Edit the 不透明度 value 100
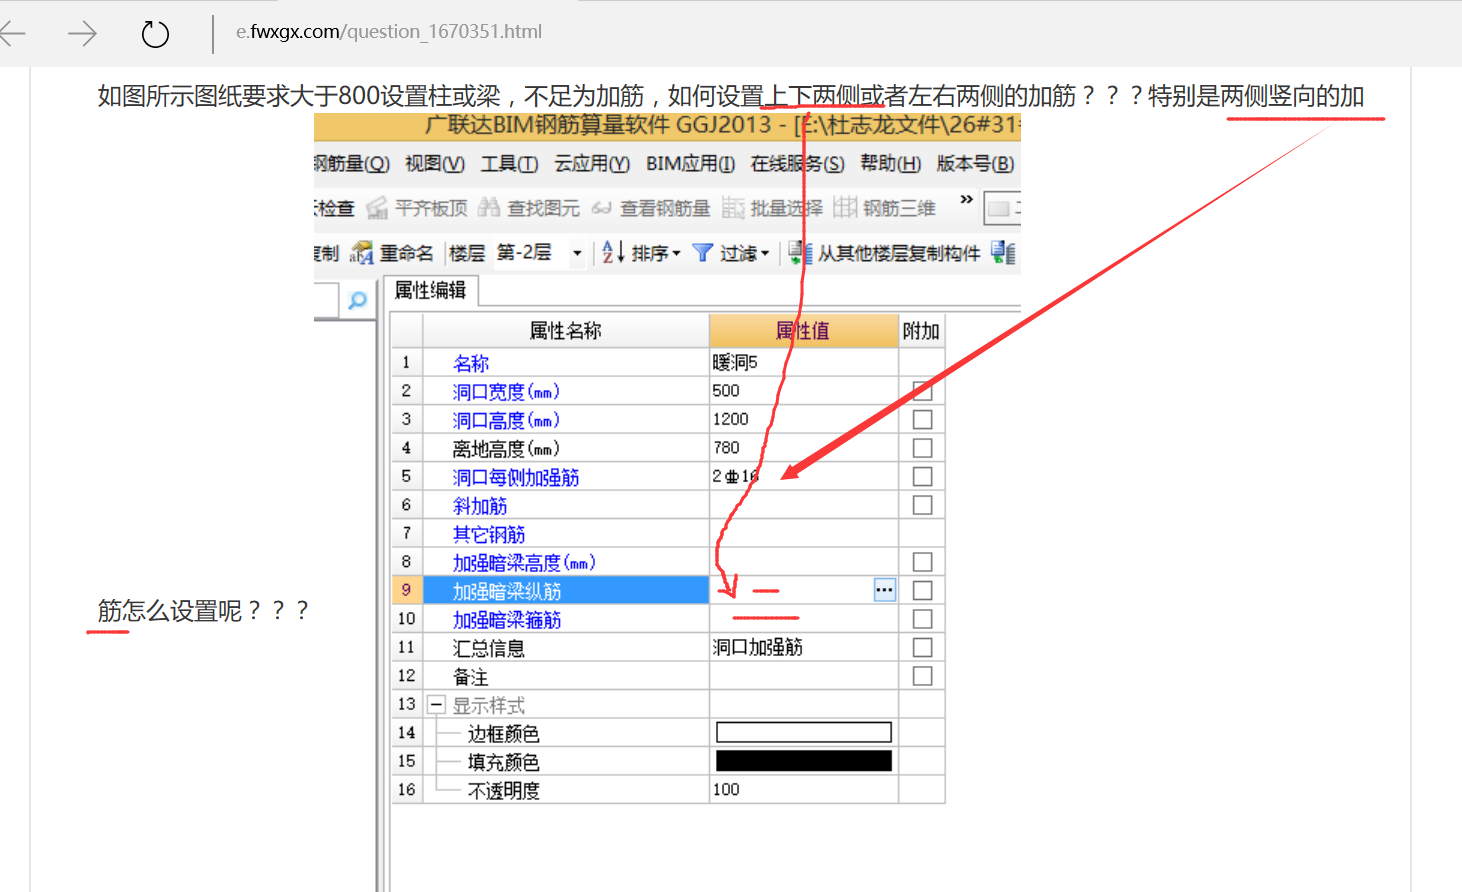This screenshot has width=1462, height=892. click(803, 790)
